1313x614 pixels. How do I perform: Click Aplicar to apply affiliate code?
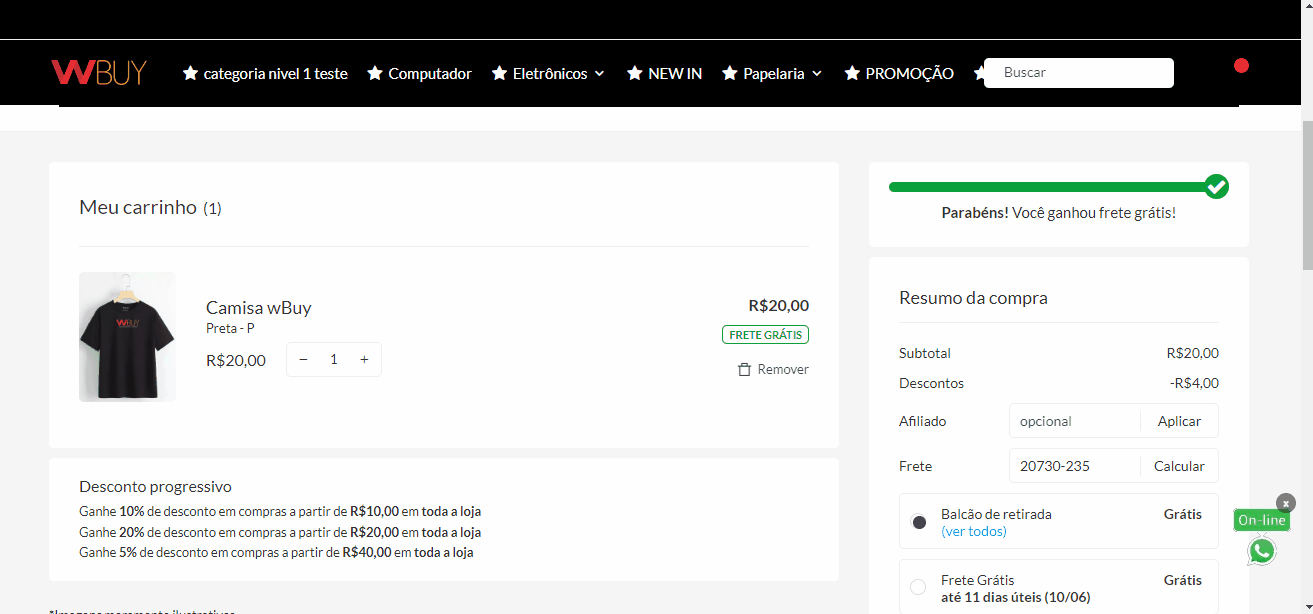tap(1179, 421)
